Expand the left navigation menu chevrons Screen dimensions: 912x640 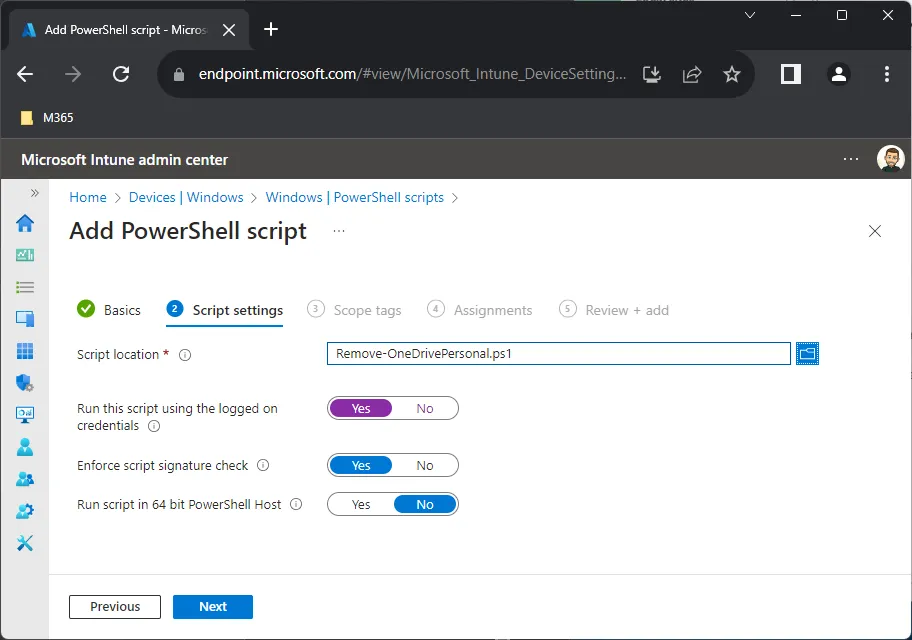click(x=35, y=193)
